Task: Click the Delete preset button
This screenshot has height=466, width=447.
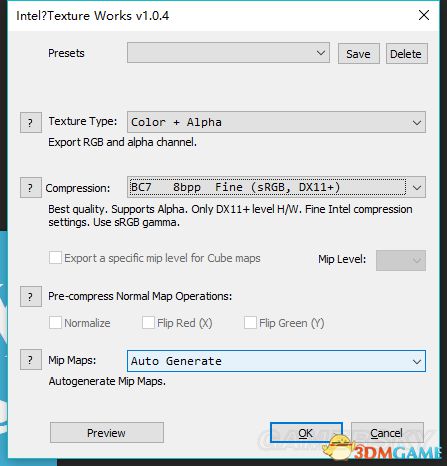Action: tap(406, 53)
